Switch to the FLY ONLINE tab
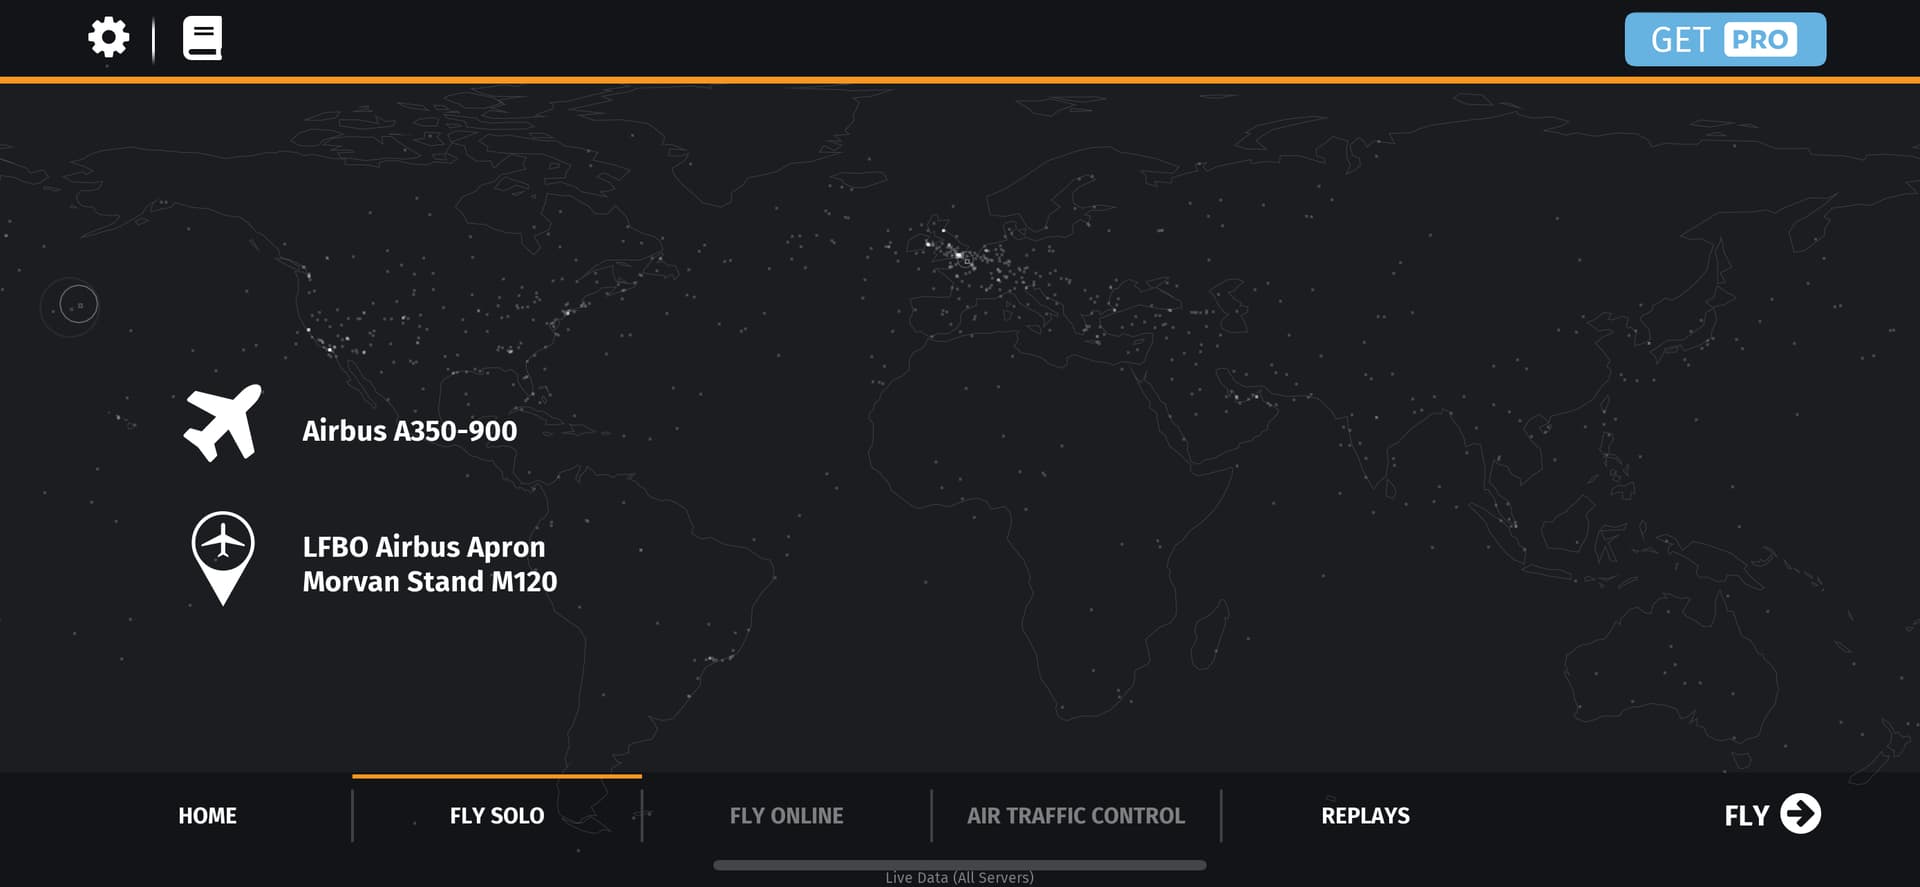 coord(786,816)
